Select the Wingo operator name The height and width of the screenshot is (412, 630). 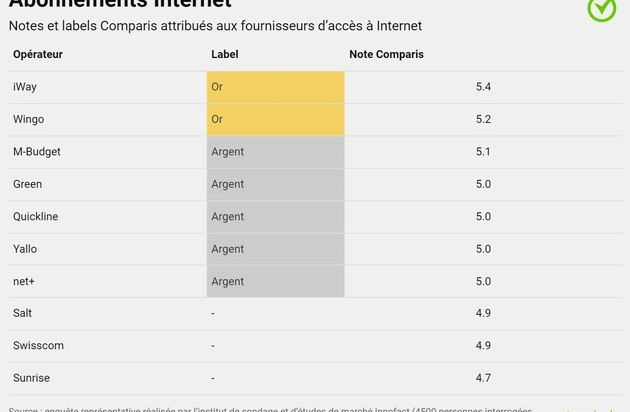[28, 119]
